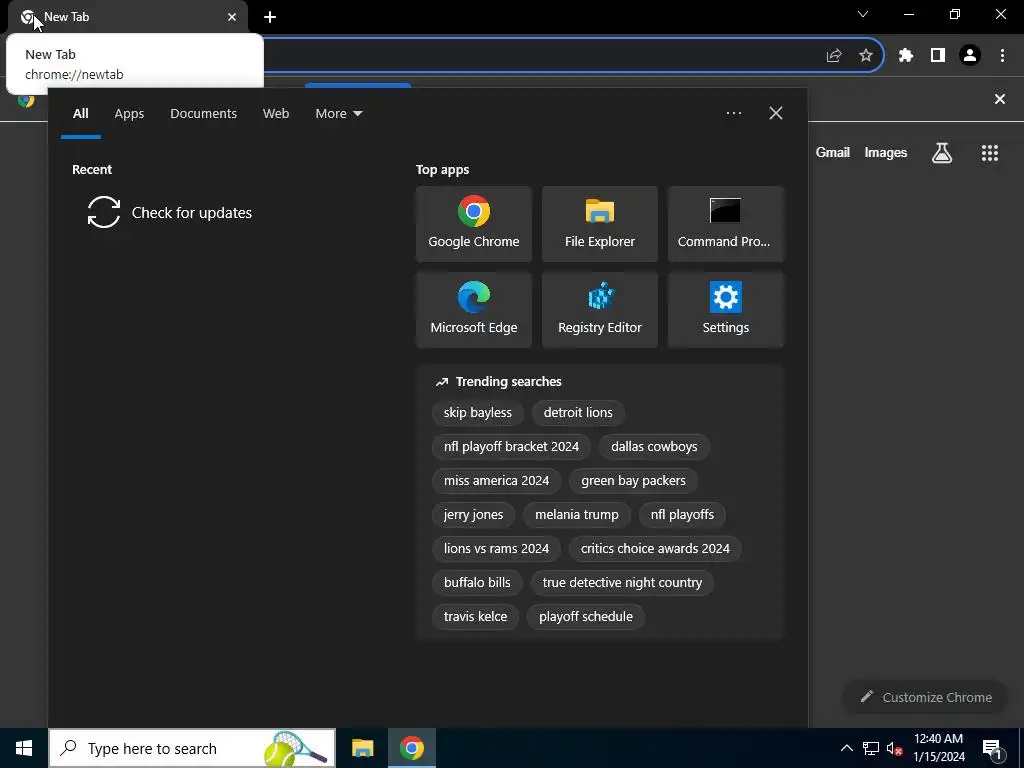
Task: Bookmark this tab with star icon
Action: point(866,56)
